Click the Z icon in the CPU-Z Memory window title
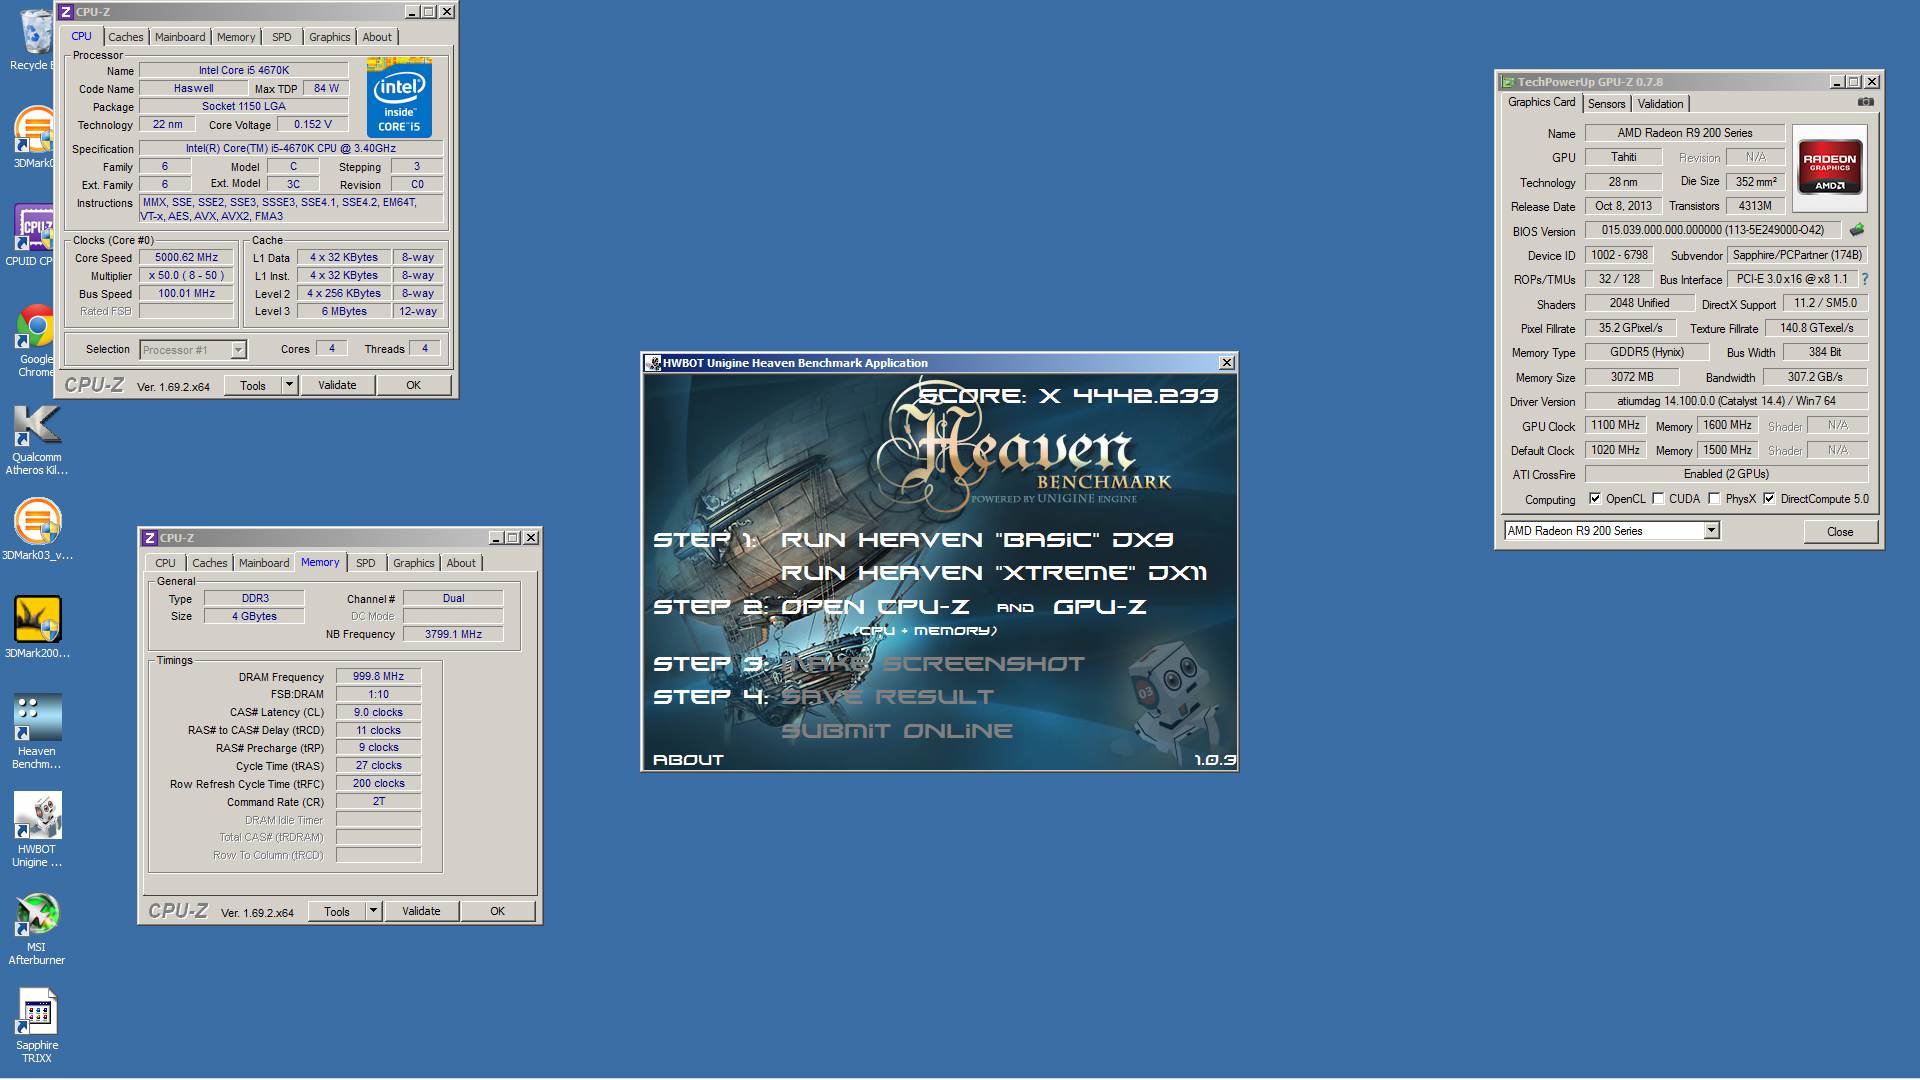 pos(150,538)
